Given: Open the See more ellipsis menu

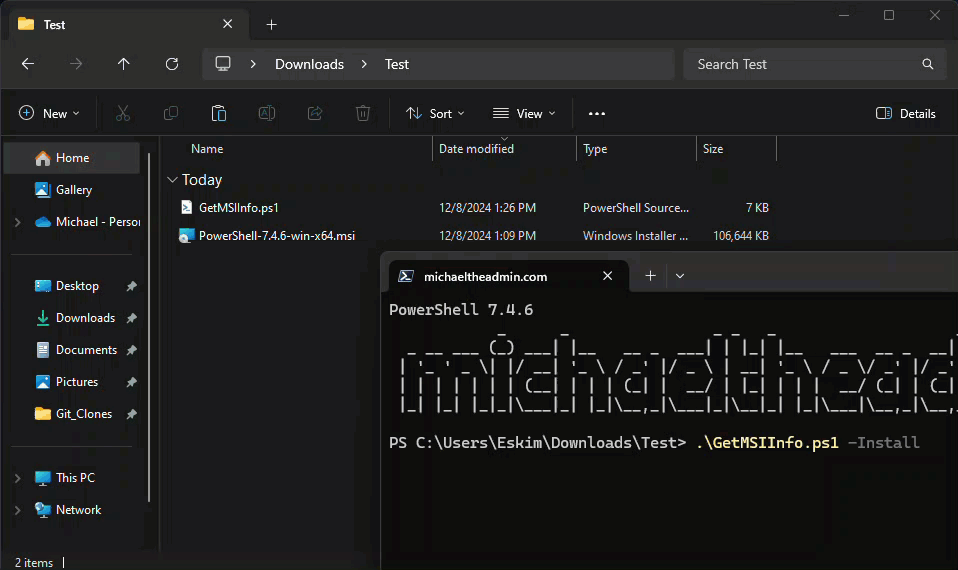Looking at the screenshot, I should pos(597,114).
